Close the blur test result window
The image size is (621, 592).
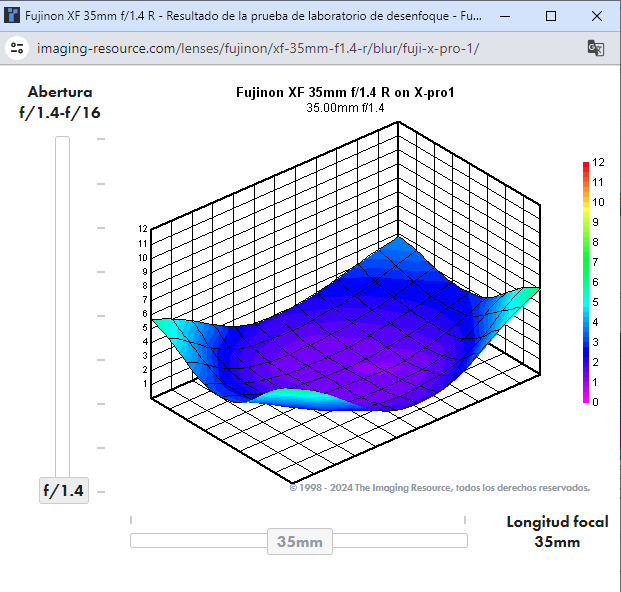597,16
